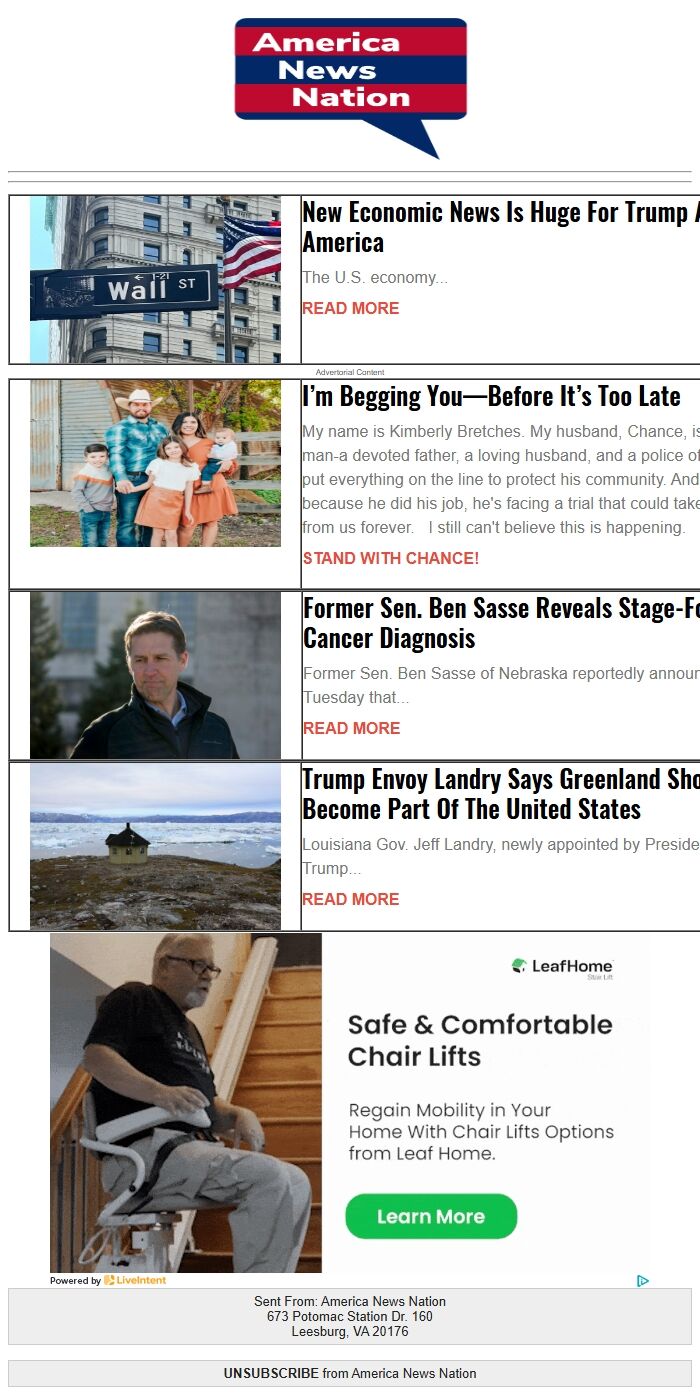Click the green Learn More button
Screen dimensions: 700x1396
click(x=431, y=1216)
